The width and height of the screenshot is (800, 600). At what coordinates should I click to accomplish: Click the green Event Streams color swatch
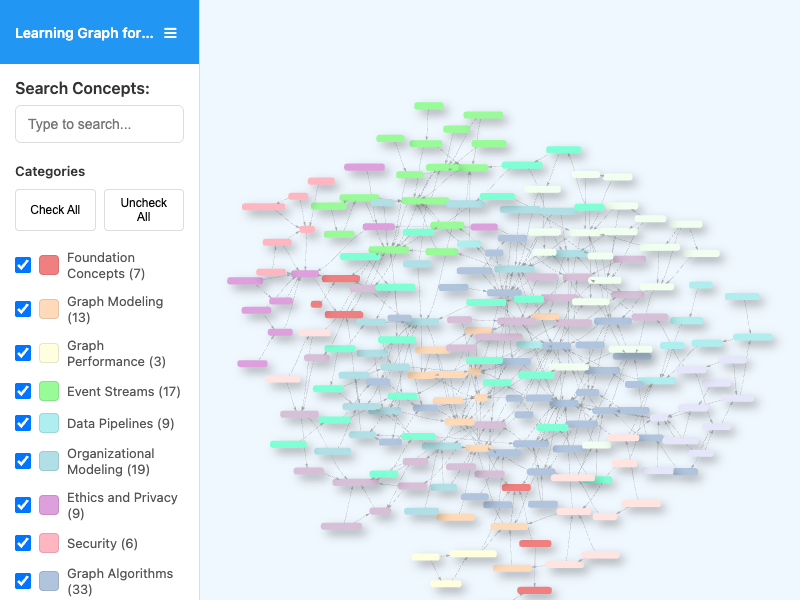(49, 391)
